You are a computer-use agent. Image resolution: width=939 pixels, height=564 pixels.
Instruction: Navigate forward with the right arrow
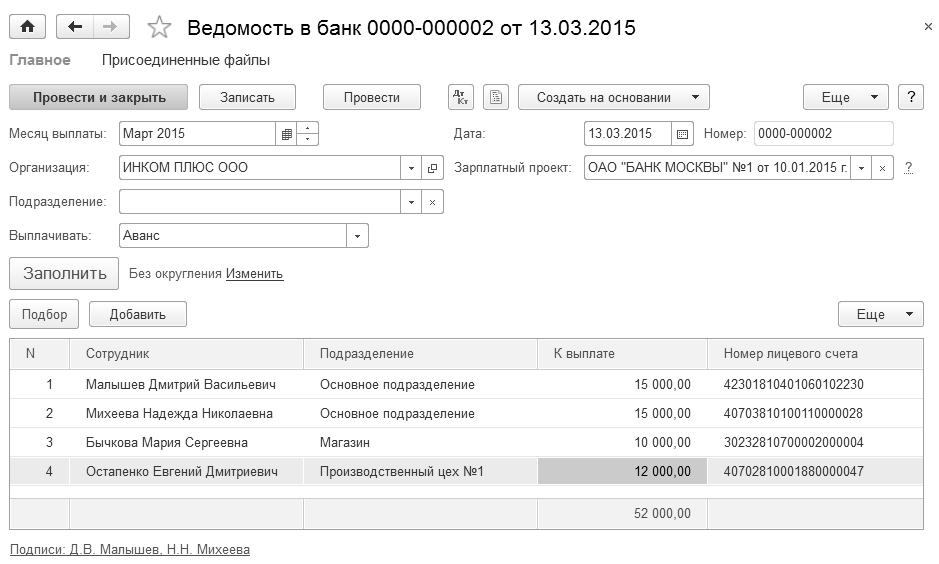[110, 27]
